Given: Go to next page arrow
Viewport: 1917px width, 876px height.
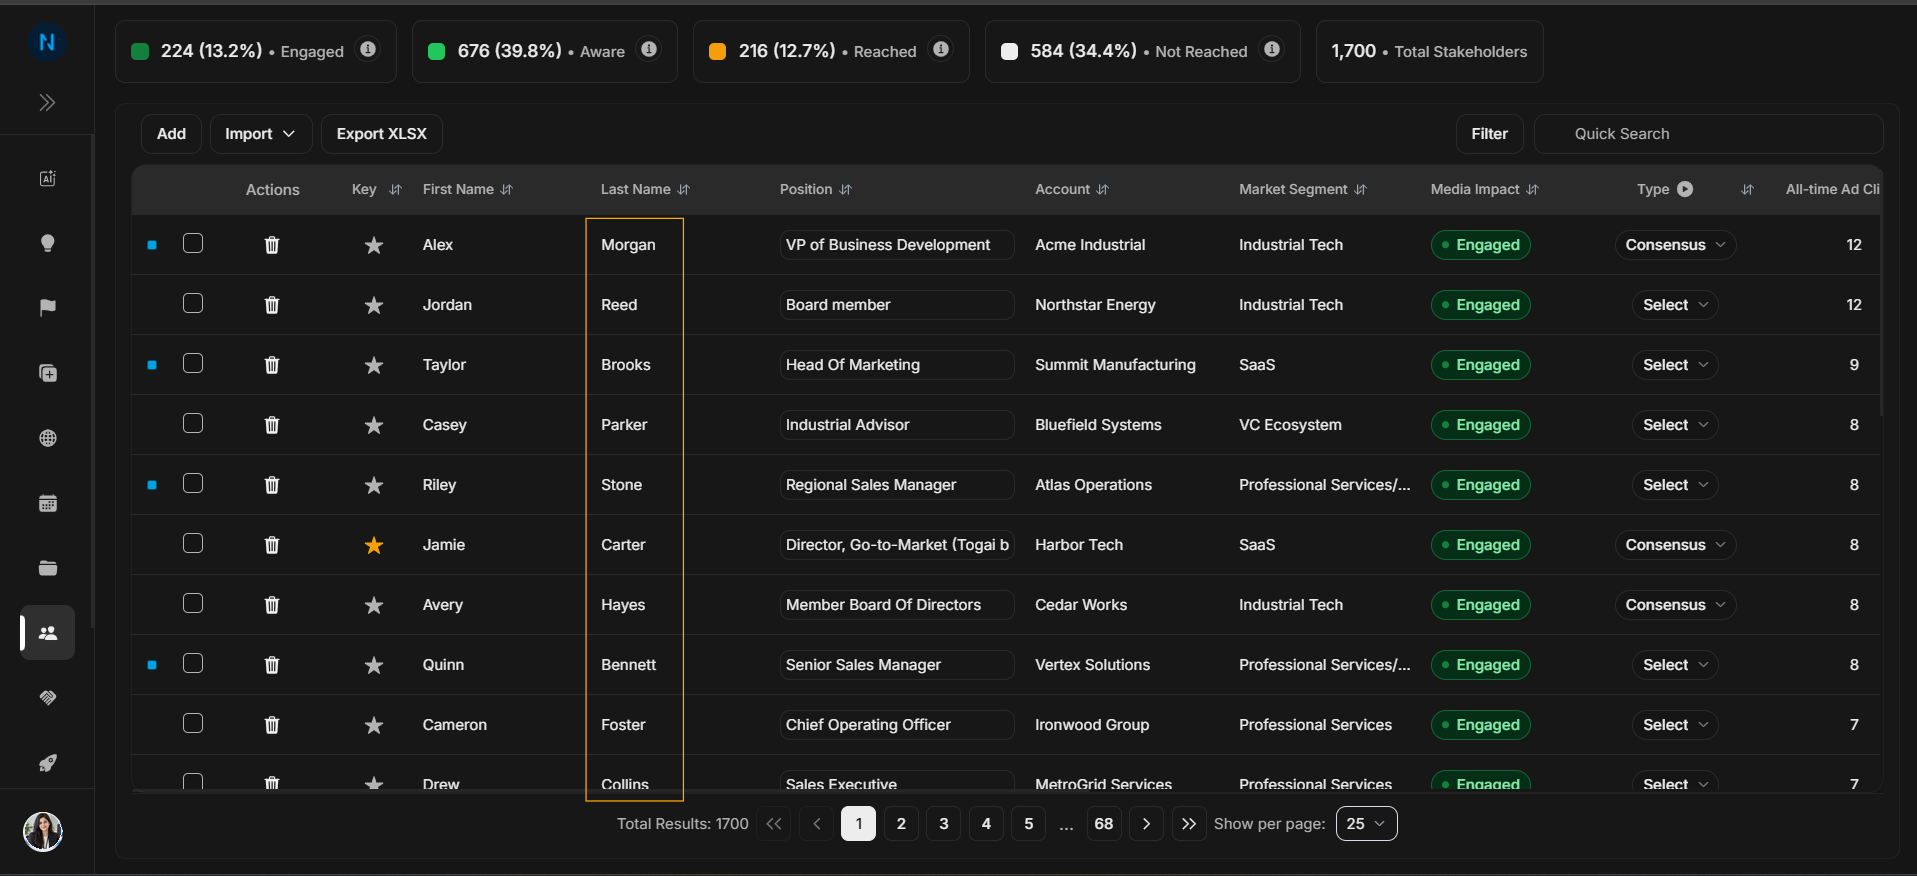Looking at the screenshot, I should [1146, 824].
